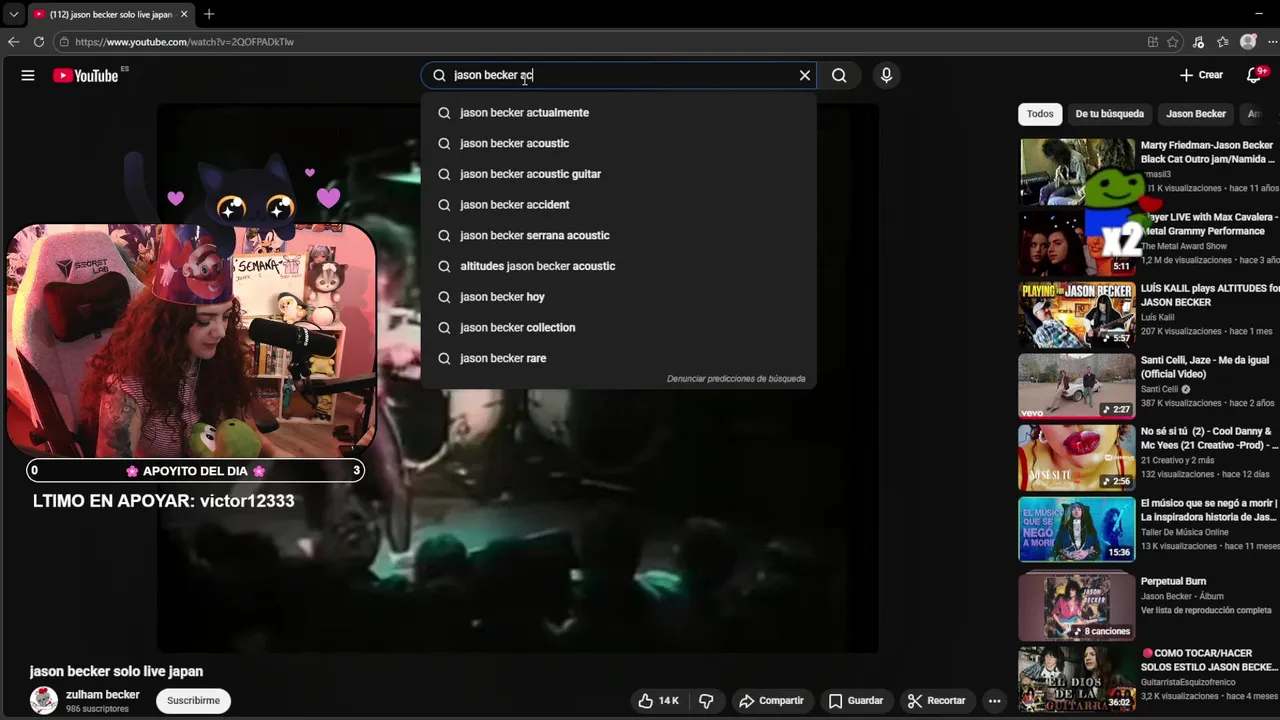This screenshot has width=1280, height=720.
Task: Open the Metal Grammy Performance video thumbnail
Action: 1076,243
